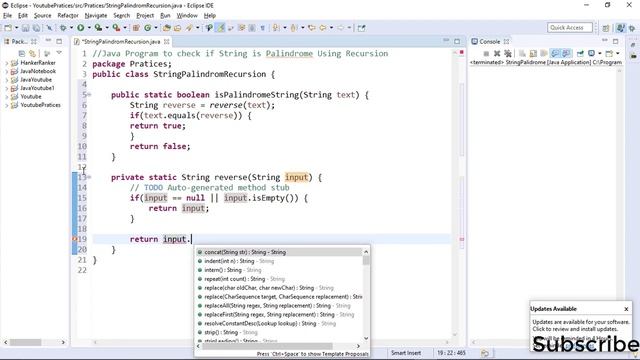Expand the YoutubePratices project node
Image resolution: width=640 pixels, height=360 pixels.
point(7,105)
